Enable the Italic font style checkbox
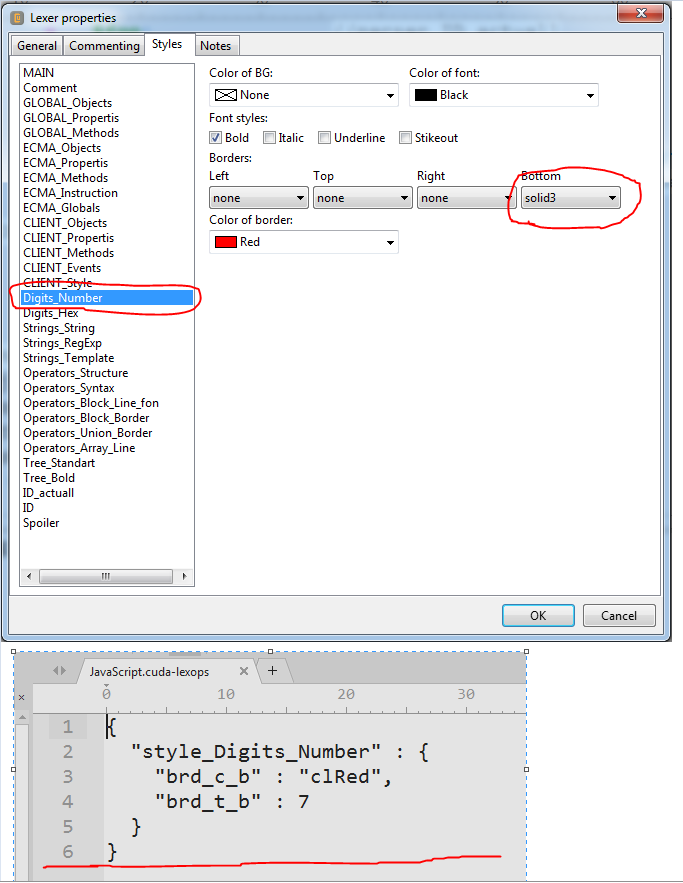The image size is (683, 883). click(x=270, y=138)
